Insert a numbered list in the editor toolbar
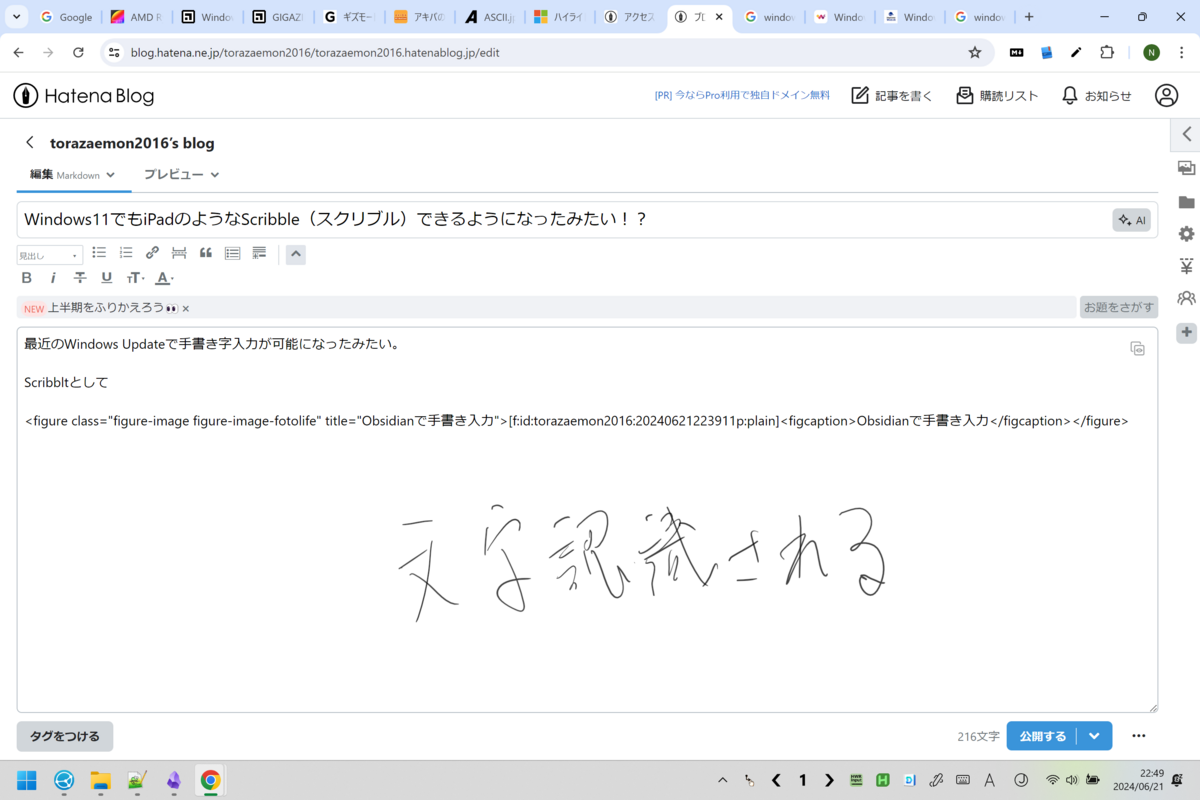Image resolution: width=1200 pixels, height=800 pixels. click(x=126, y=254)
